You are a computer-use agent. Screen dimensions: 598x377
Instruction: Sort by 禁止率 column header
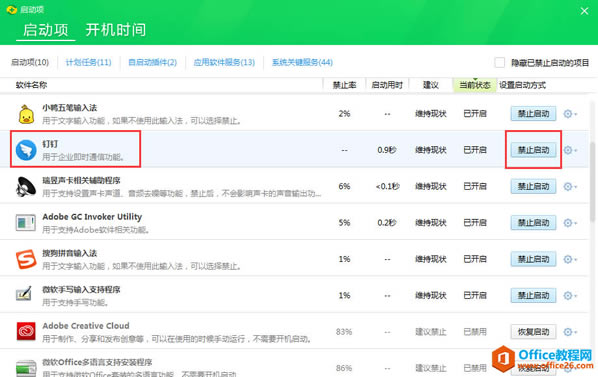pos(344,85)
